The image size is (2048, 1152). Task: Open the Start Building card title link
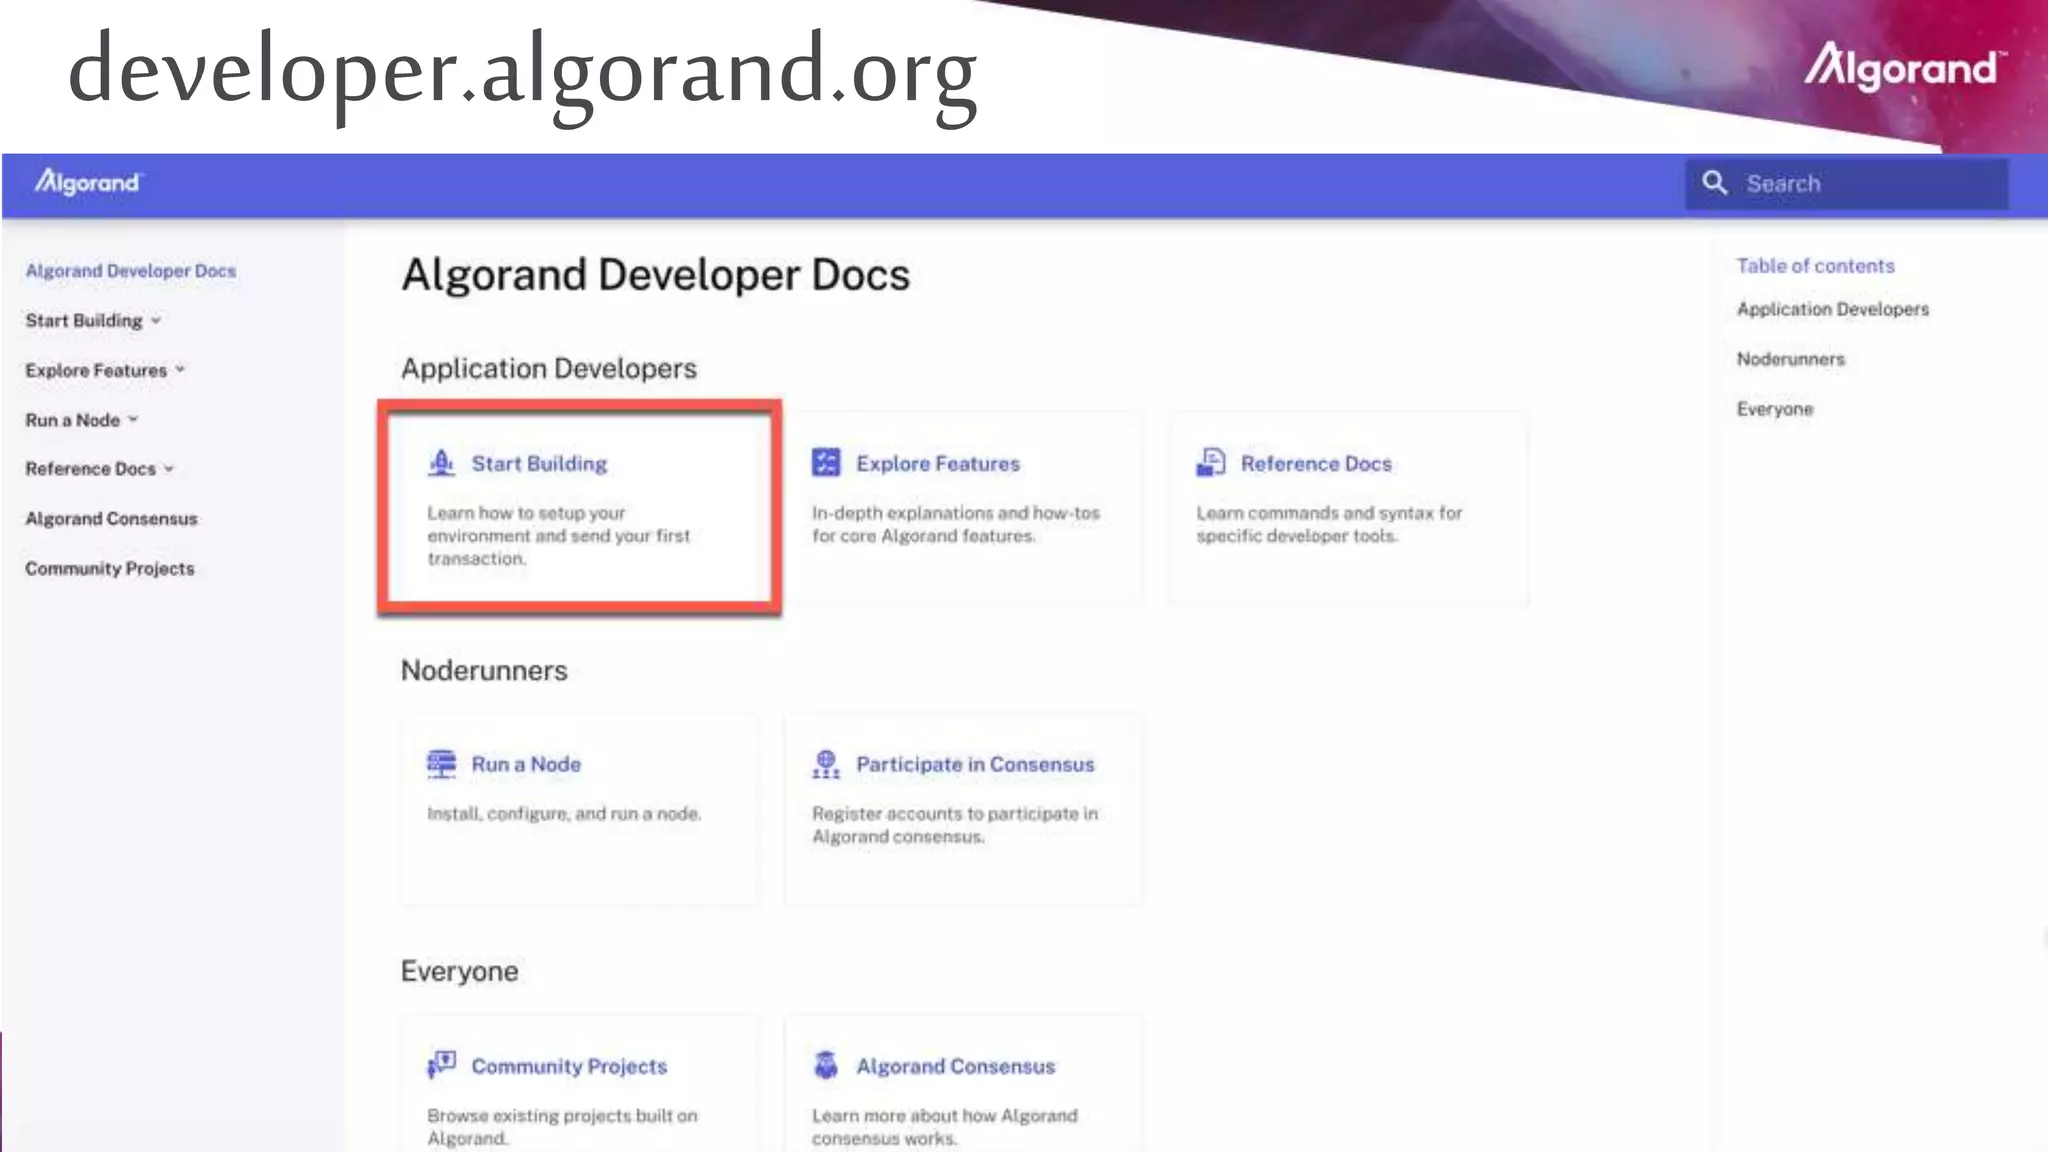[540, 464]
